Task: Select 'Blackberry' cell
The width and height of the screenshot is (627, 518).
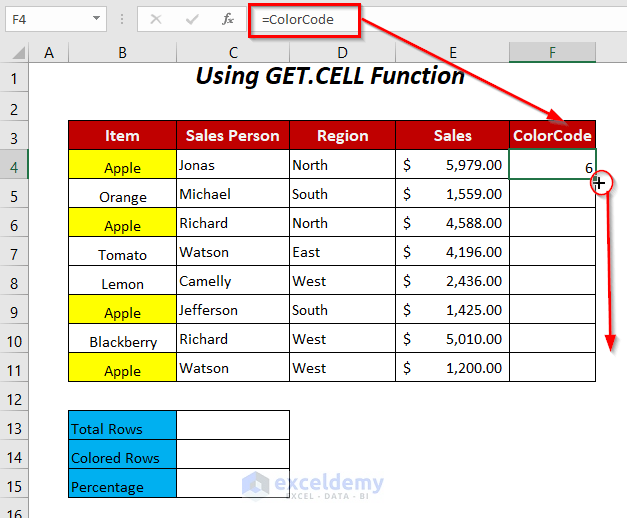Action: pos(122,338)
